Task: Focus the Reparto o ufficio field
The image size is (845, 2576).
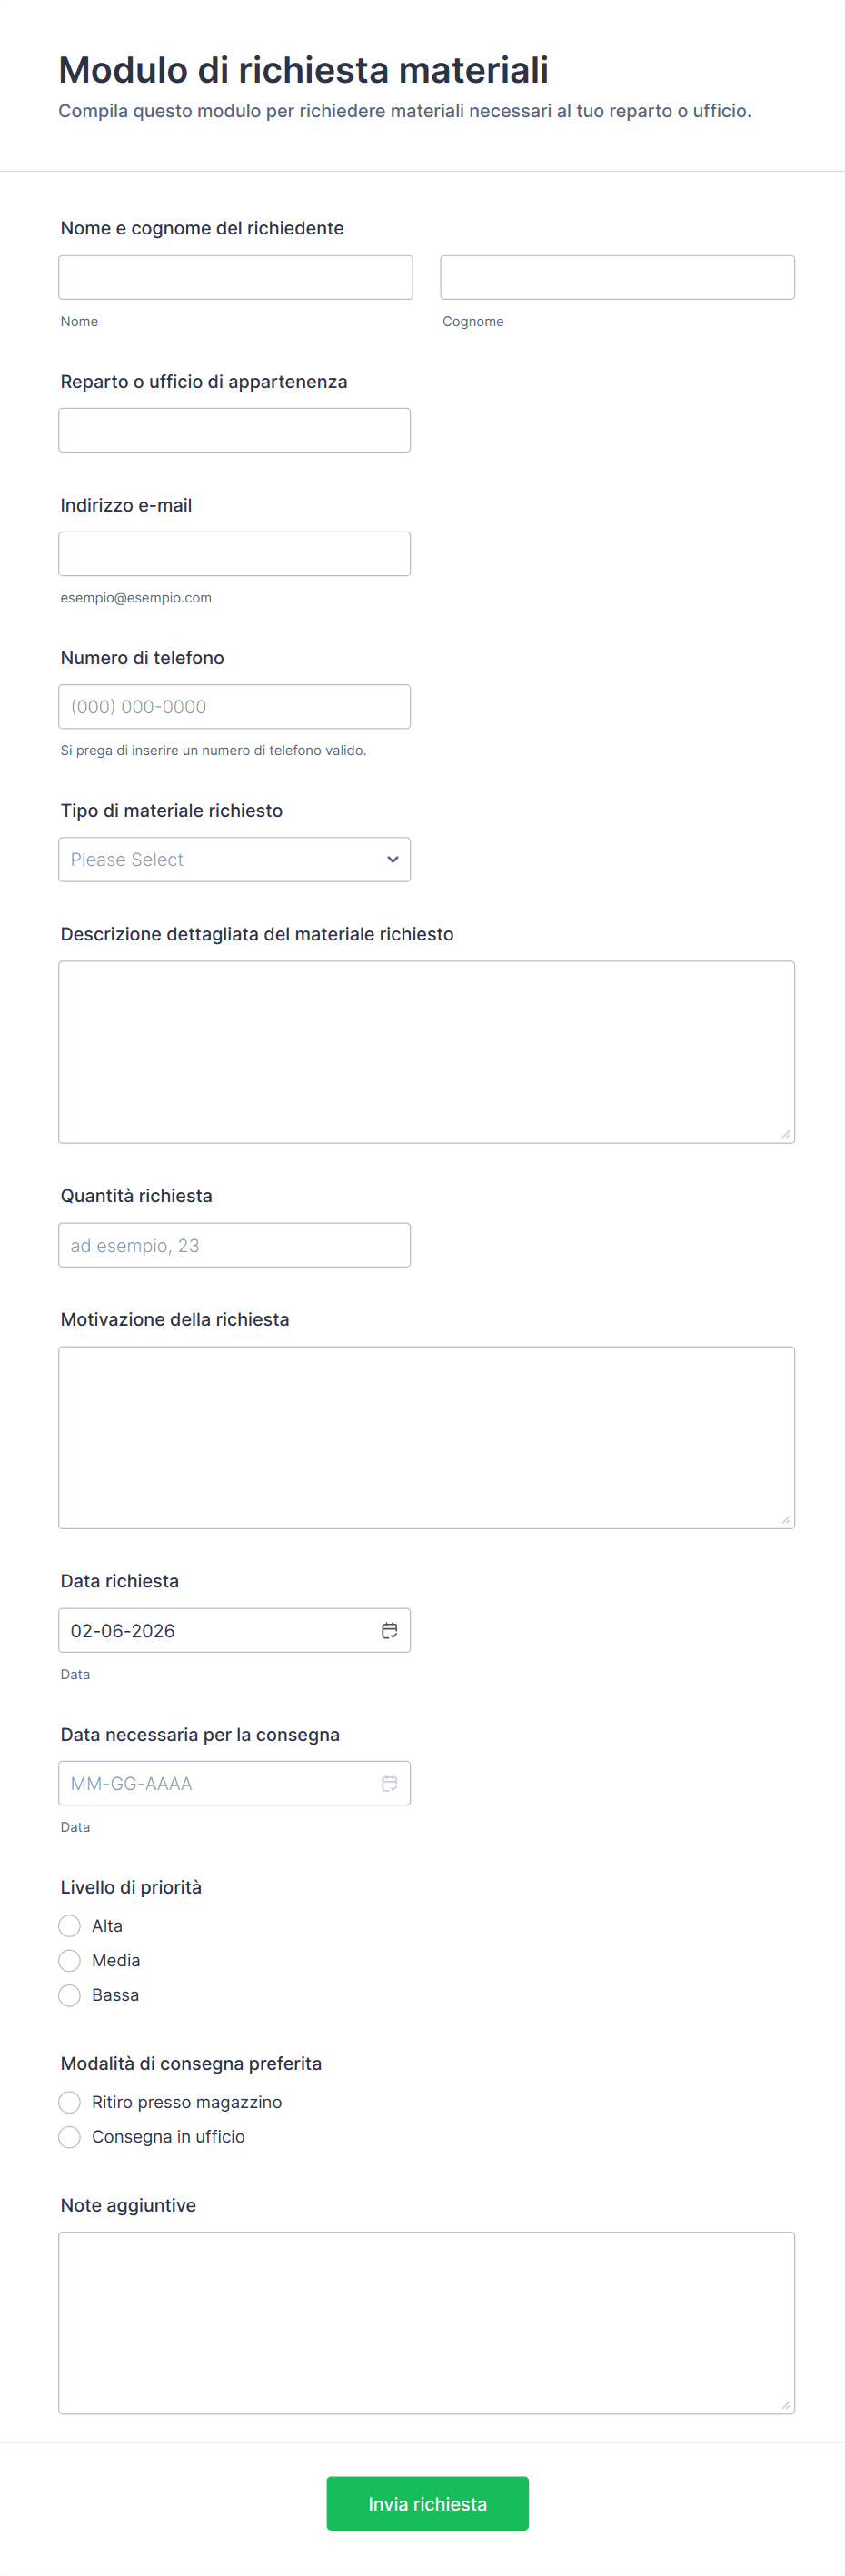Action: tap(234, 430)
